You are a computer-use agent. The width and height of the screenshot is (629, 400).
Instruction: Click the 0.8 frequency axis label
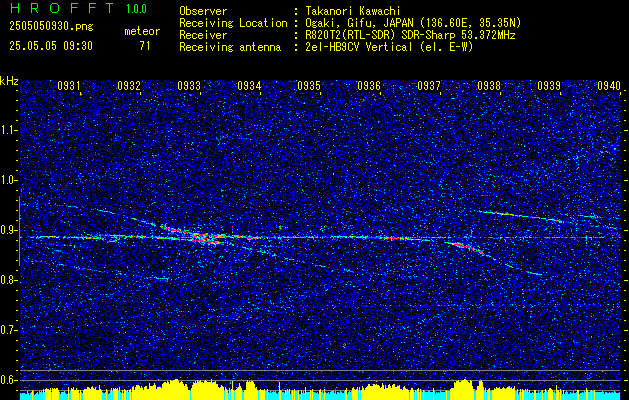9,280
